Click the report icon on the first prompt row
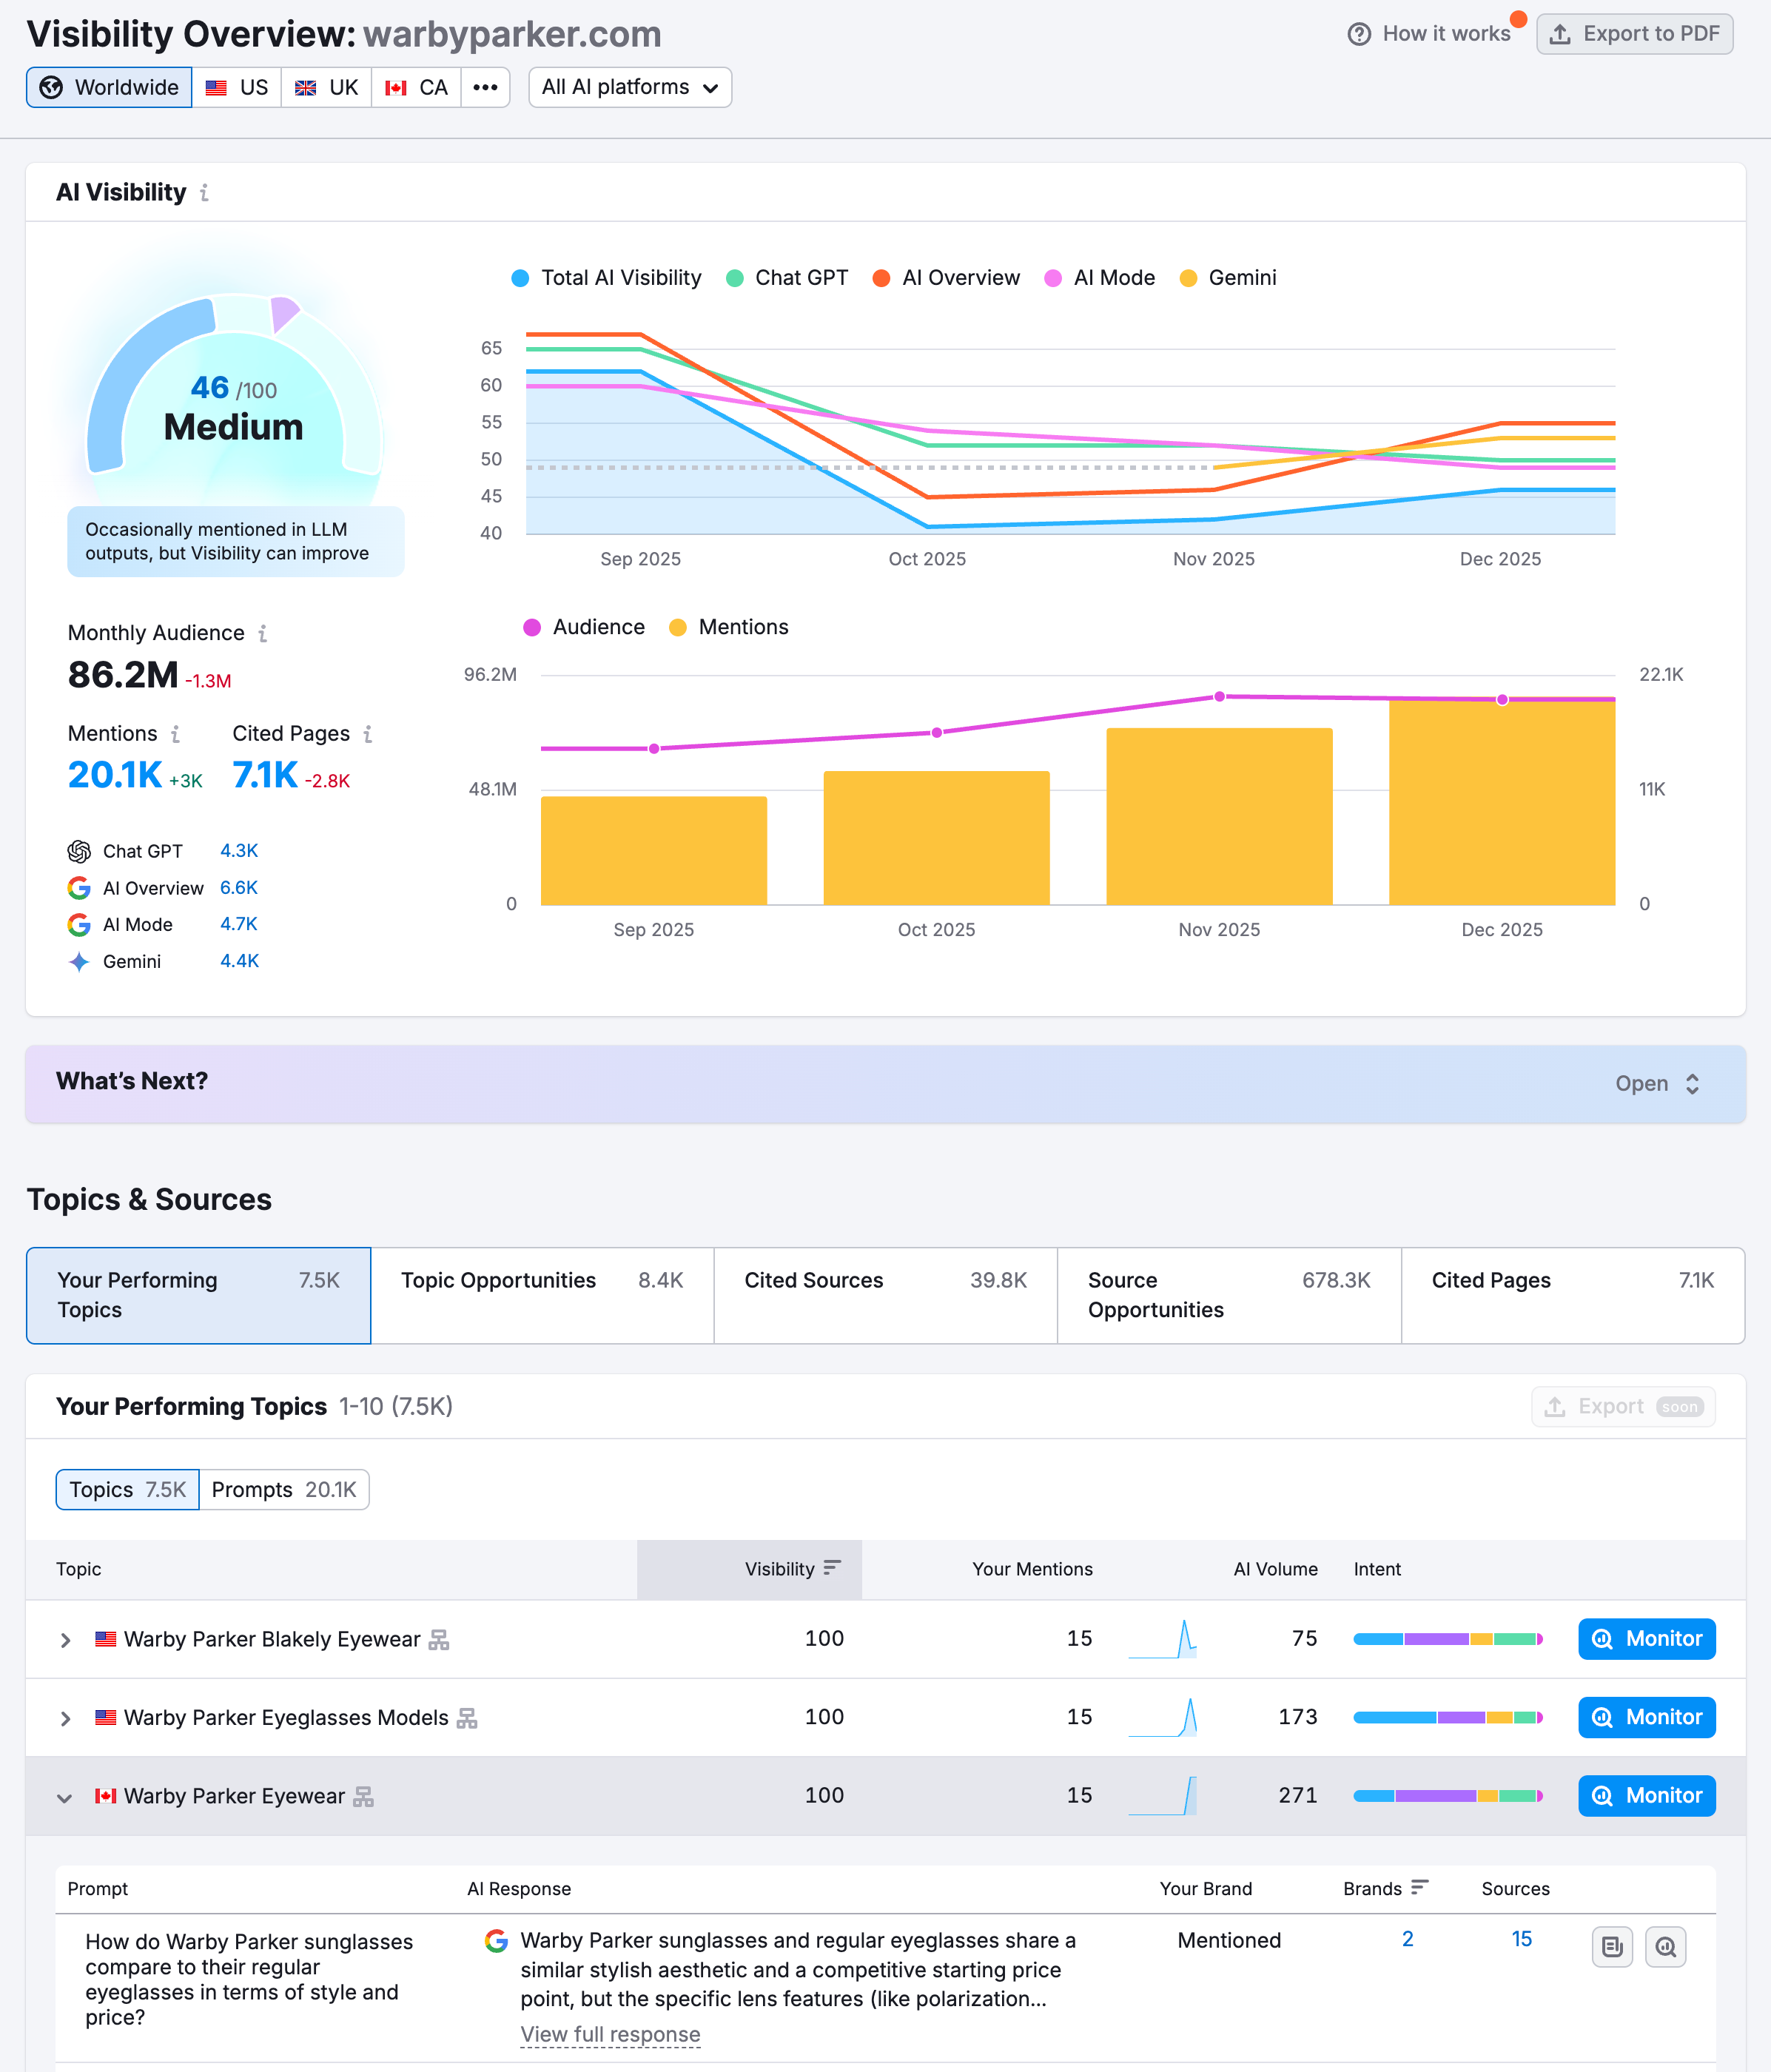The height and width of the screenshot is (2072, 1771). click(x=1612, y=1946)
